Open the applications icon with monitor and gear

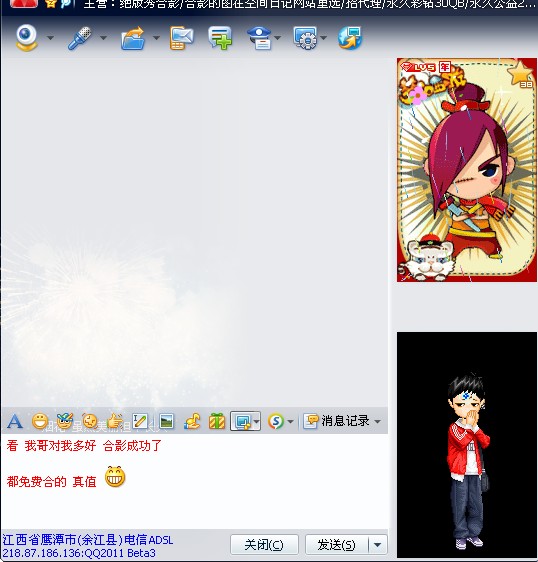click(x=305, y=38)
